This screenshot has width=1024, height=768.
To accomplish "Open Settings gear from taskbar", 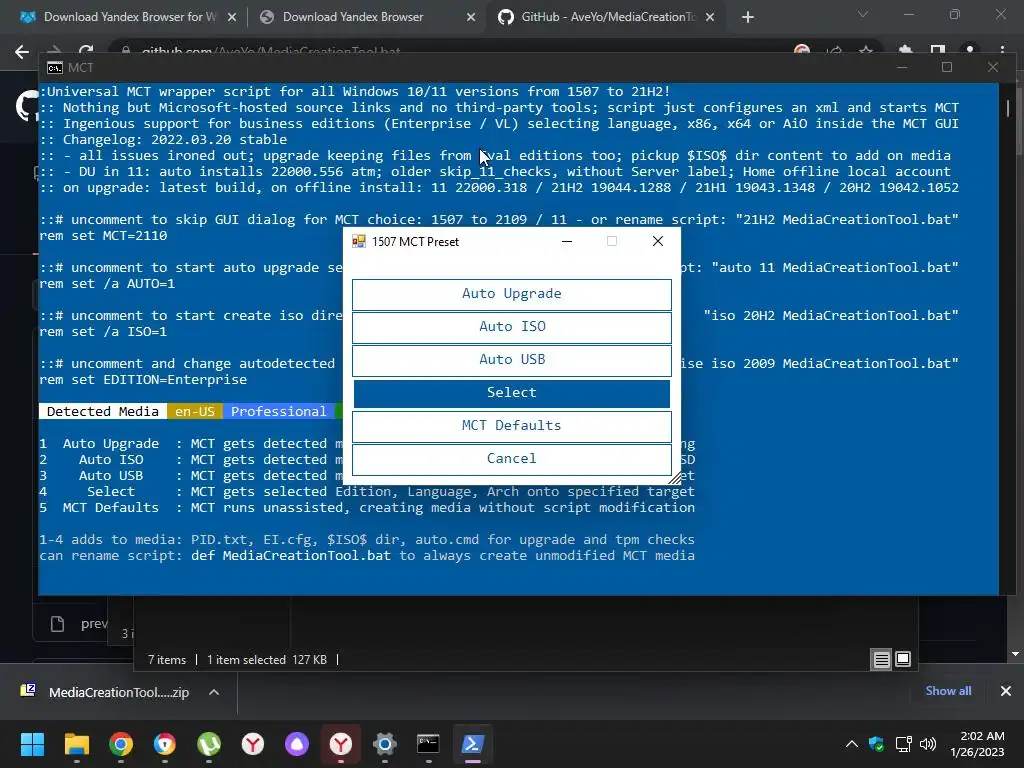I will click(385, 744).
